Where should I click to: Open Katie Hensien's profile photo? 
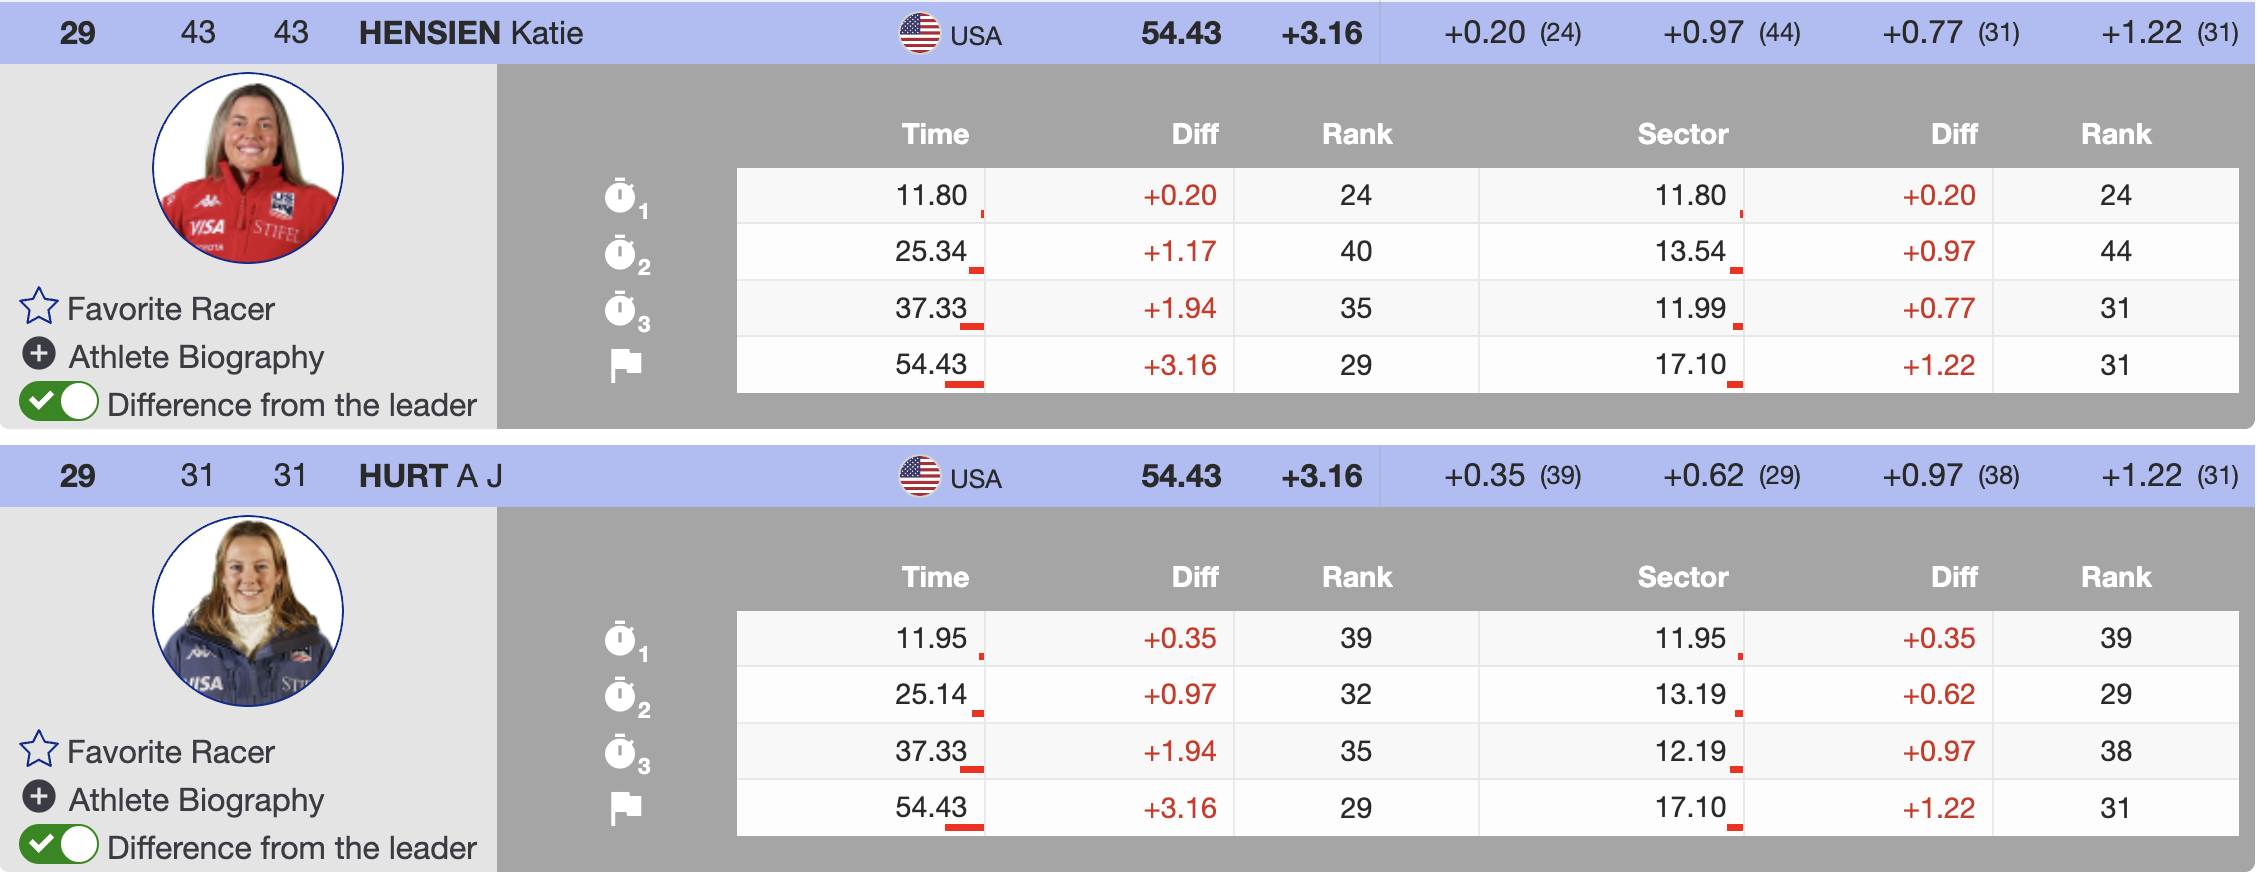pos(248,168)
